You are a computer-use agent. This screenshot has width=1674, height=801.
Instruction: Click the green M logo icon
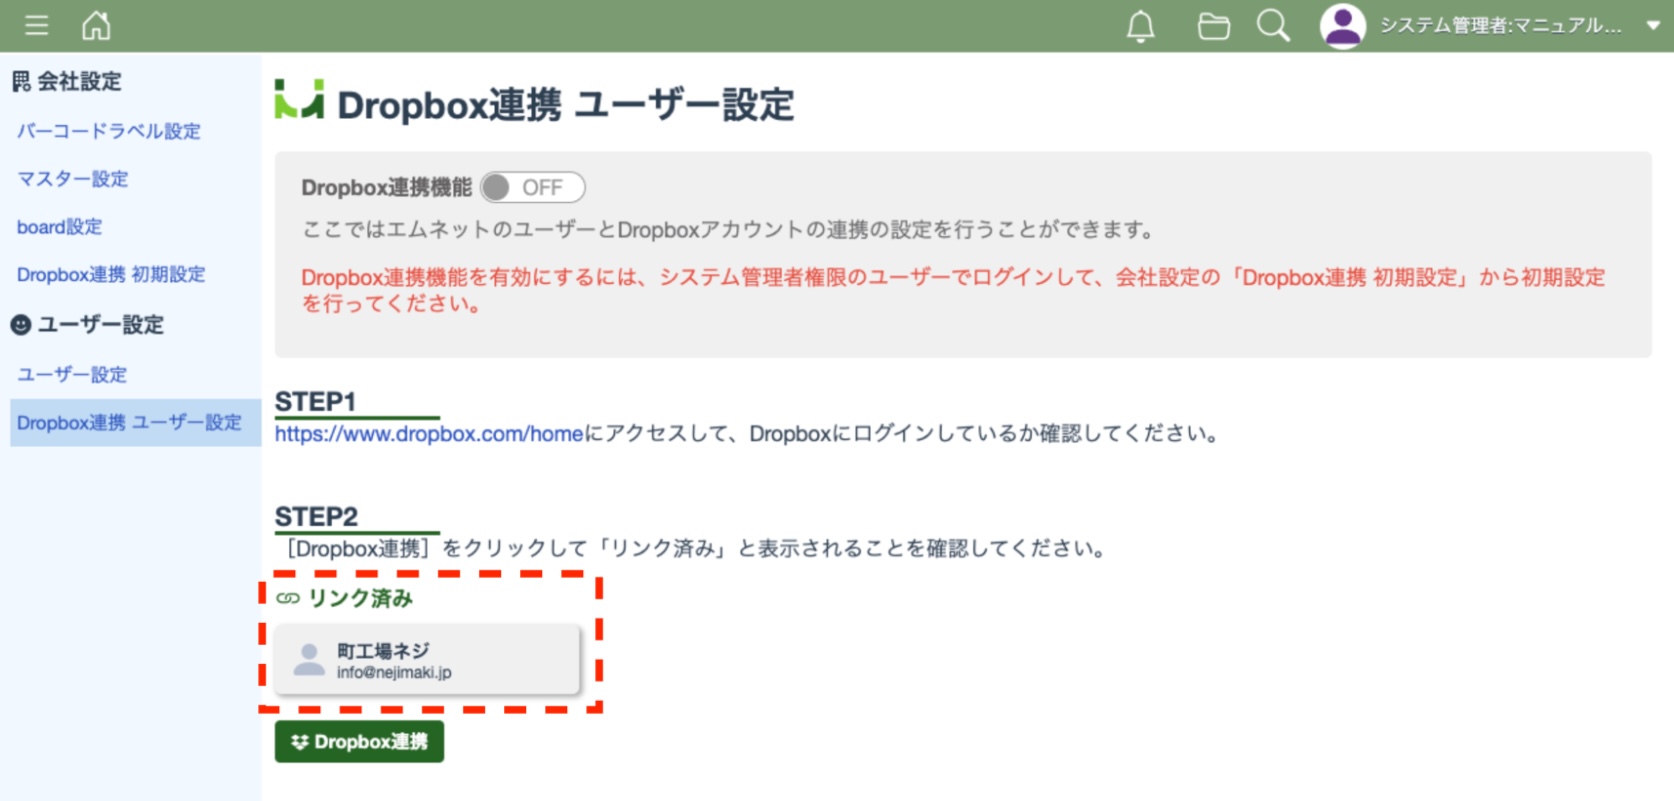tap(299, 100)
